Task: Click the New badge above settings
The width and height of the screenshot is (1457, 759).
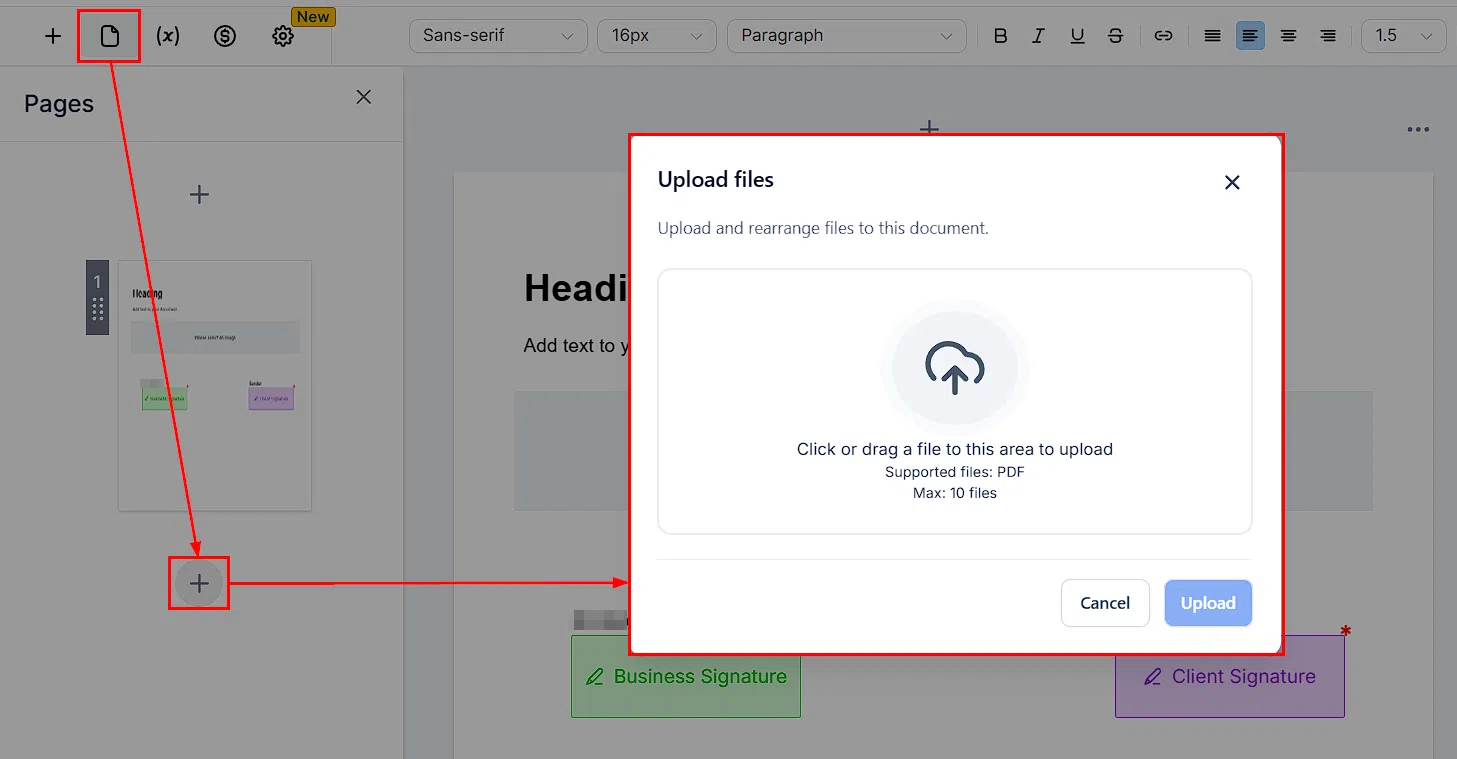Action: tap(313, 17)
